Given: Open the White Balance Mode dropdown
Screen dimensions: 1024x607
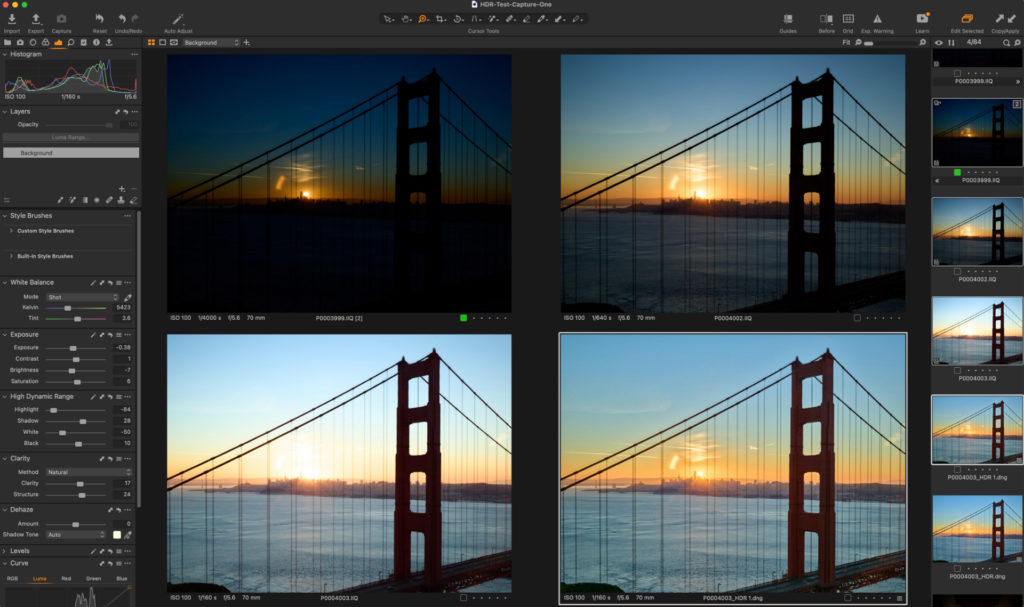Looking at the screenshot, I should coord(82,297).
